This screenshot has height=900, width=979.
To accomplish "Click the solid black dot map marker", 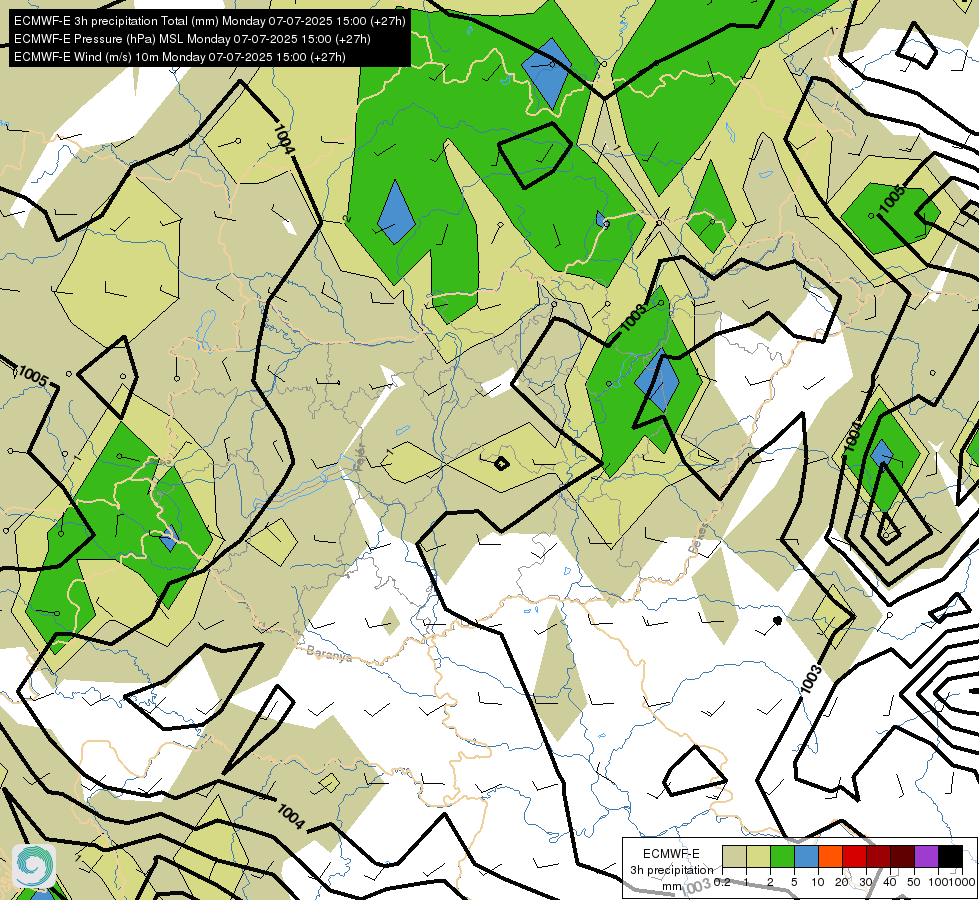I will [777, 620].
